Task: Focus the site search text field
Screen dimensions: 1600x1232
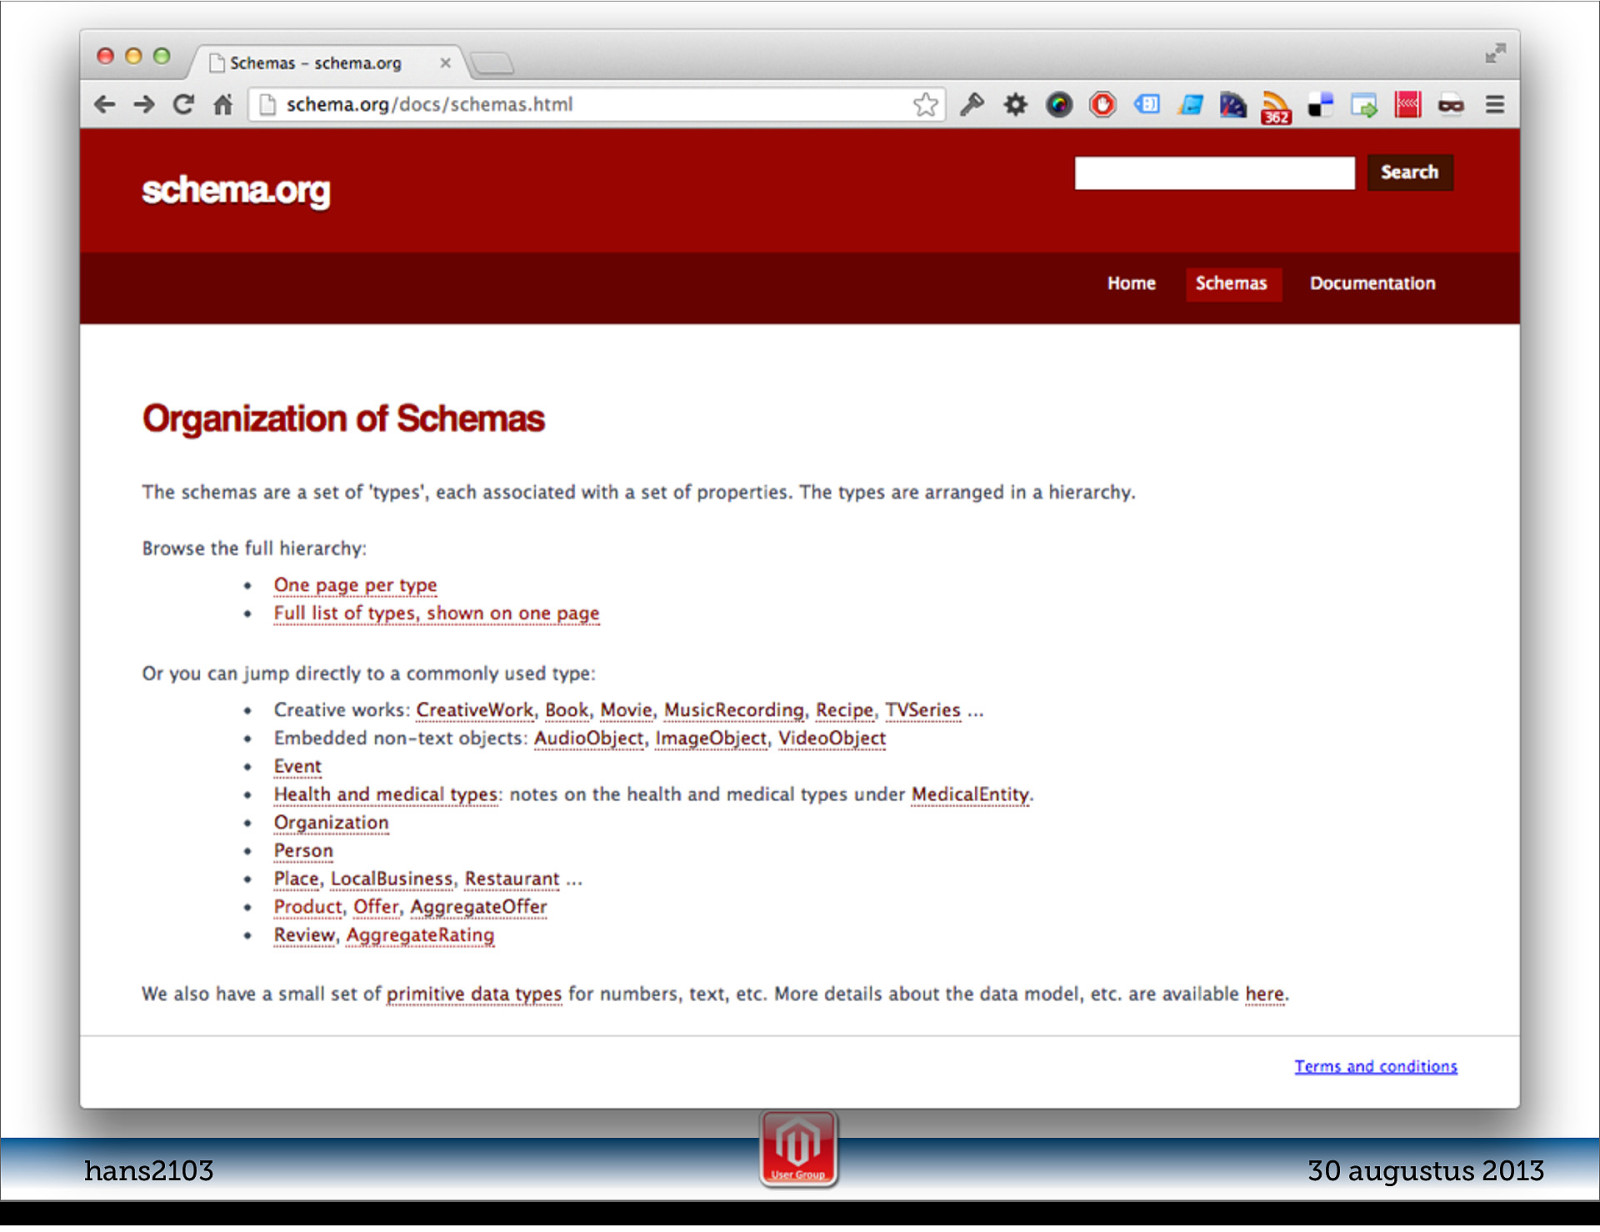Action: [x=1215, y=173]
